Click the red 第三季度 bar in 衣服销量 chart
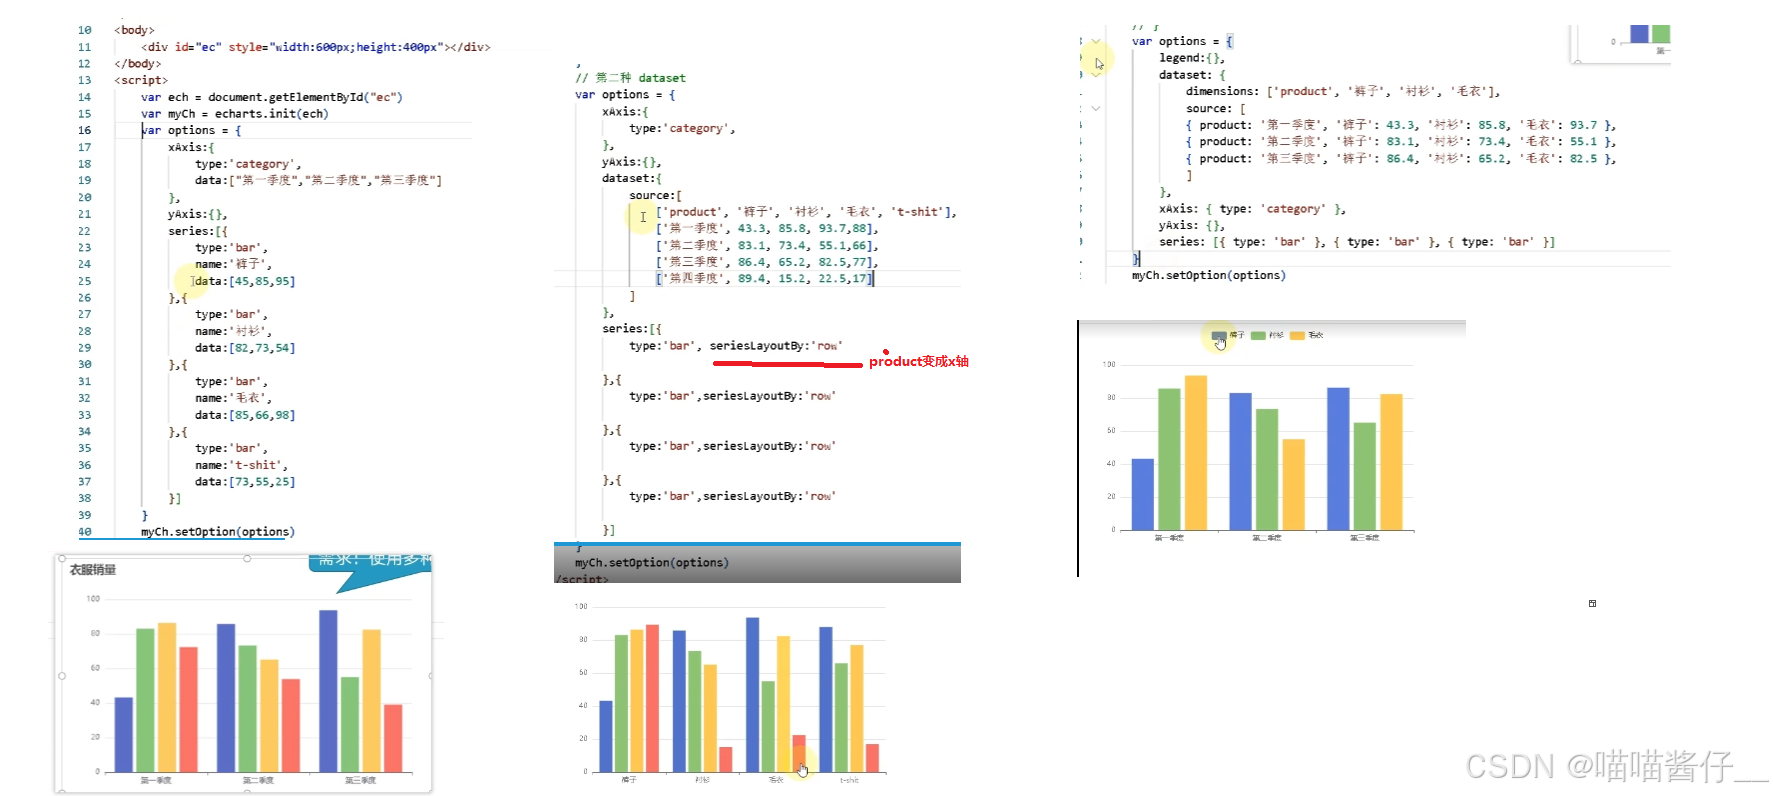Image resolution: width=1773 pixels, height=796 pixels. tap(393, 738)
